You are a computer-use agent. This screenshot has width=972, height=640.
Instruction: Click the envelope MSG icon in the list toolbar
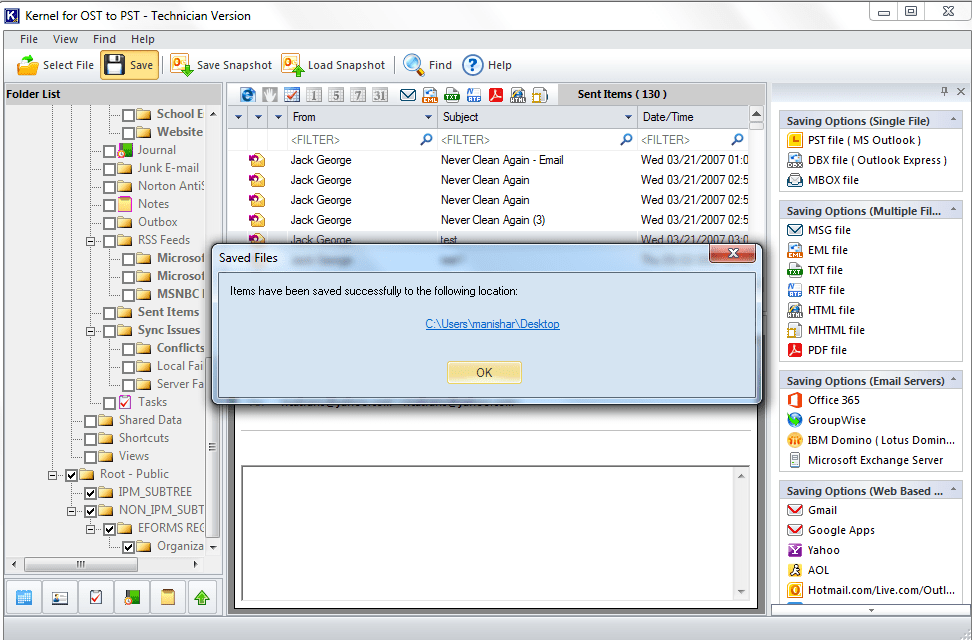408,95
